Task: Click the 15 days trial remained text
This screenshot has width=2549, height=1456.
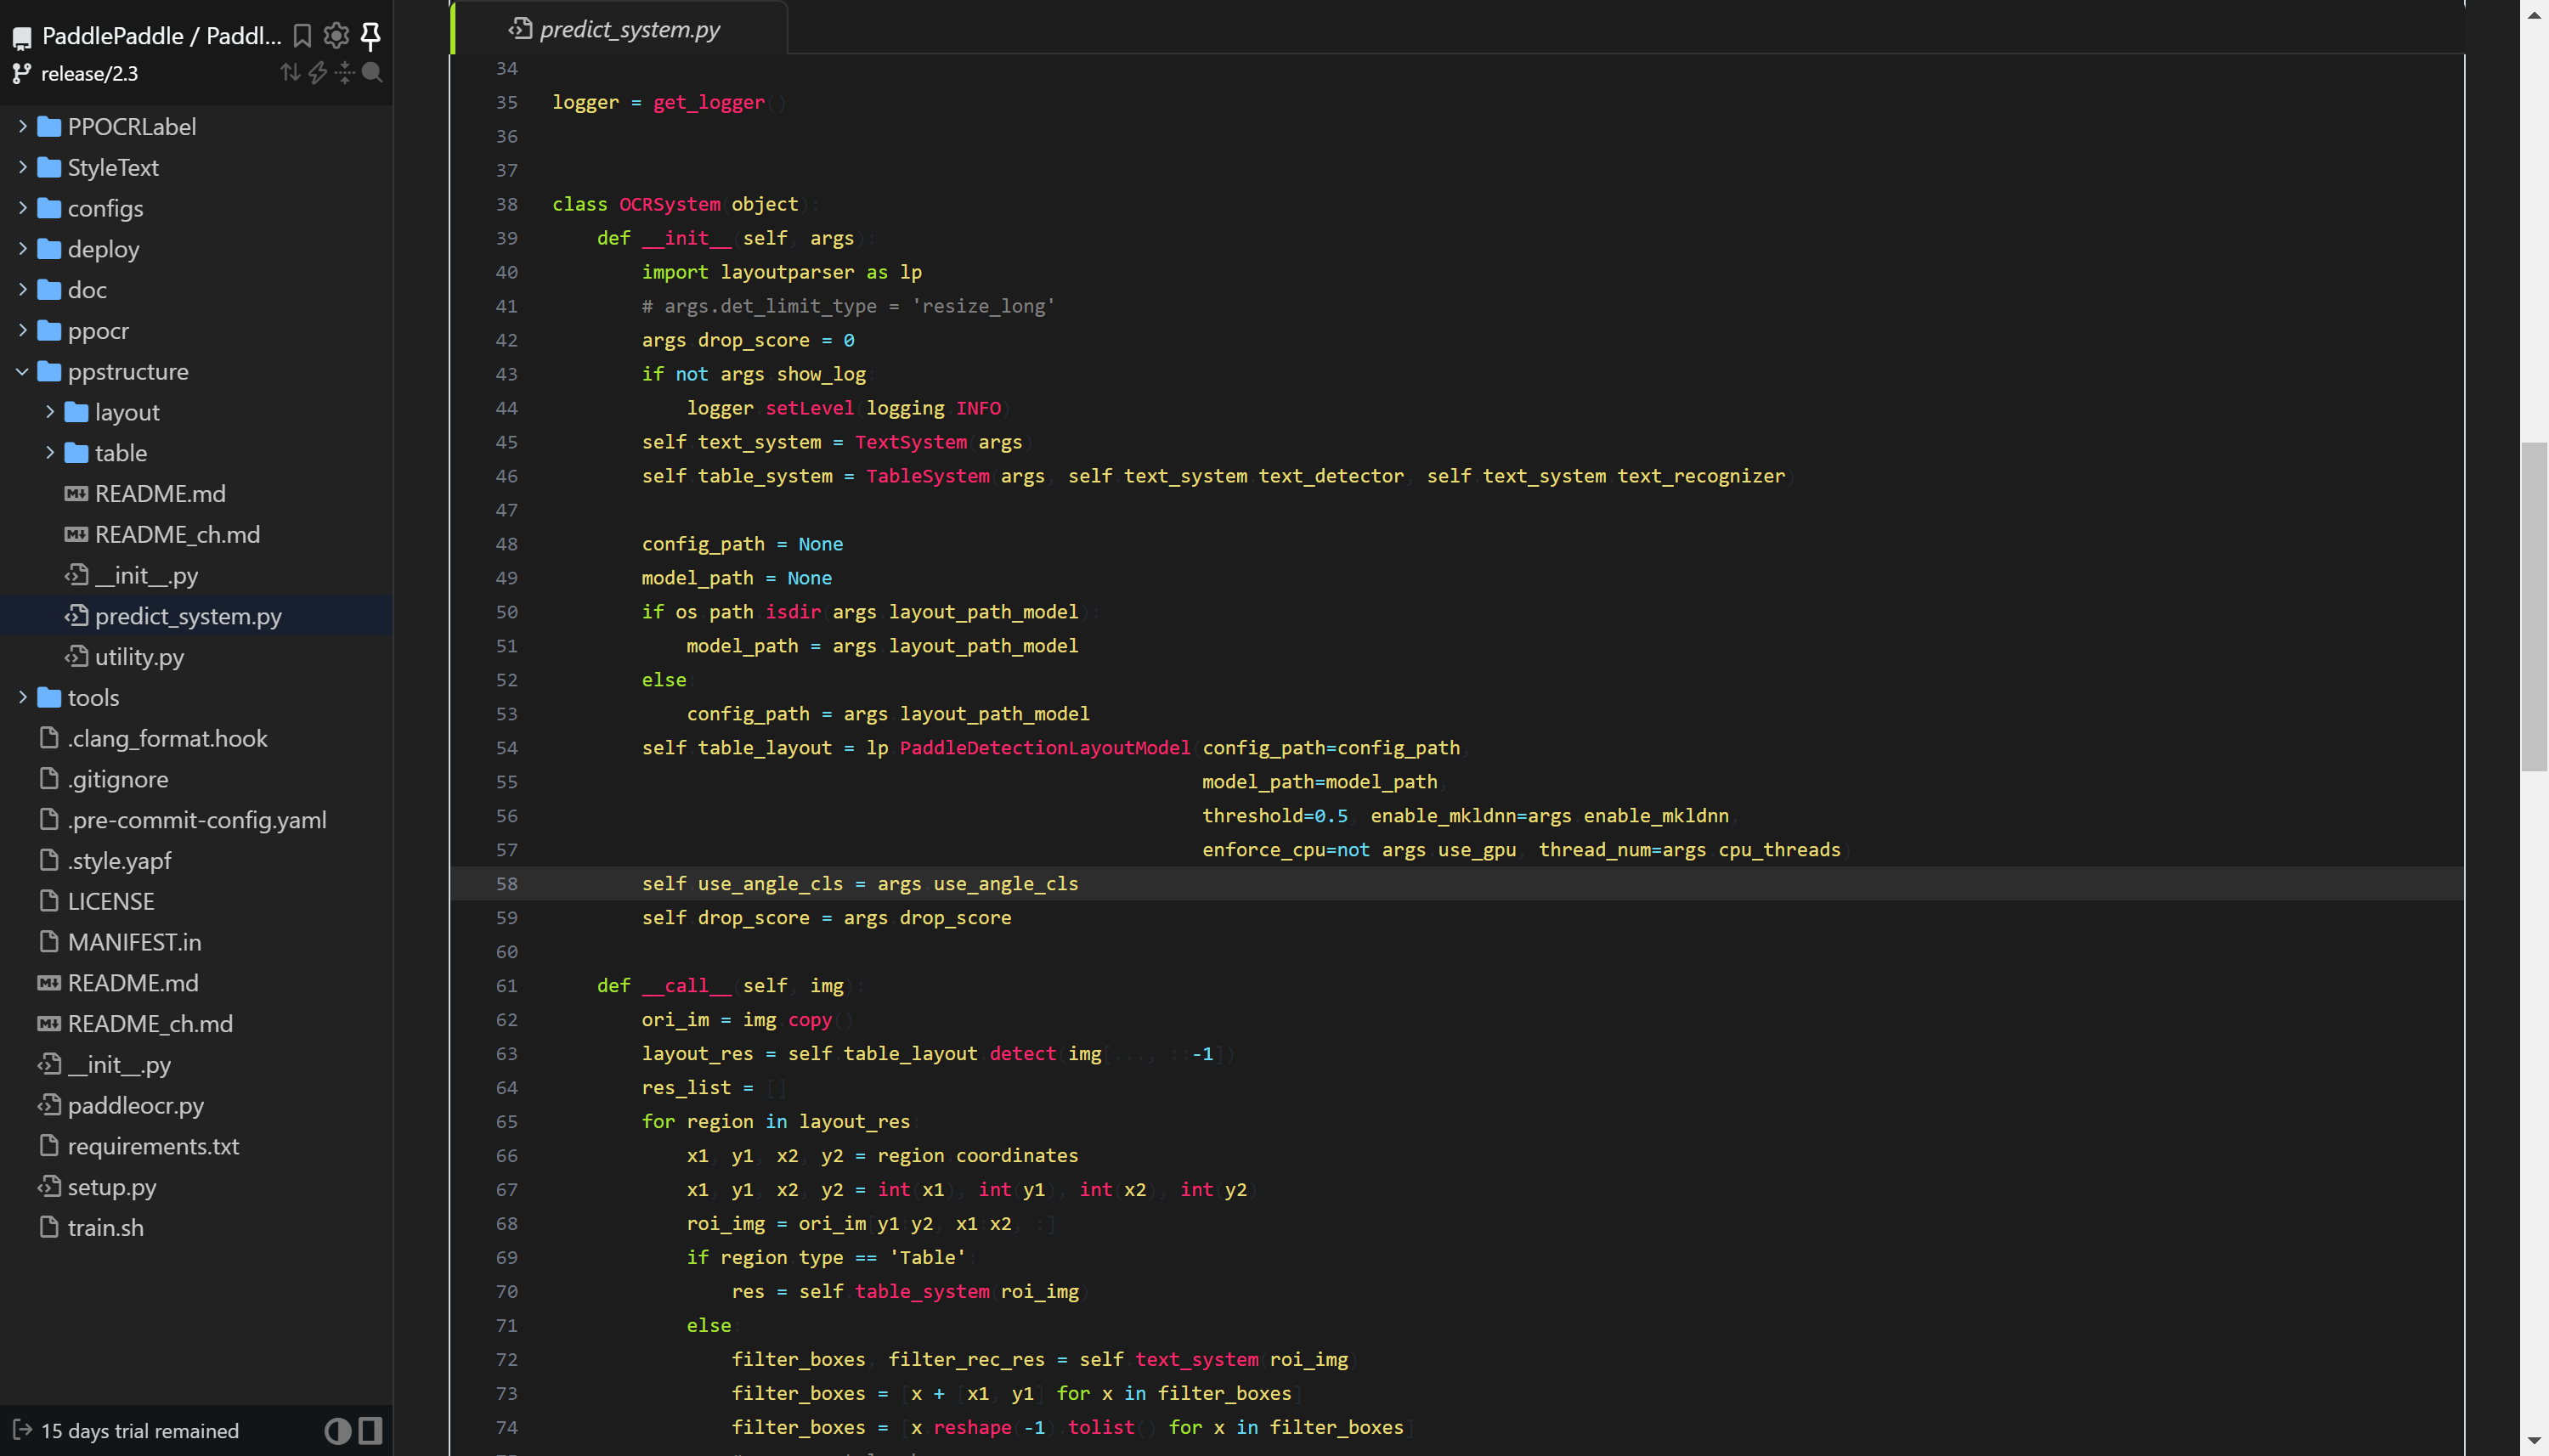Action: (x=139, y=1430)
